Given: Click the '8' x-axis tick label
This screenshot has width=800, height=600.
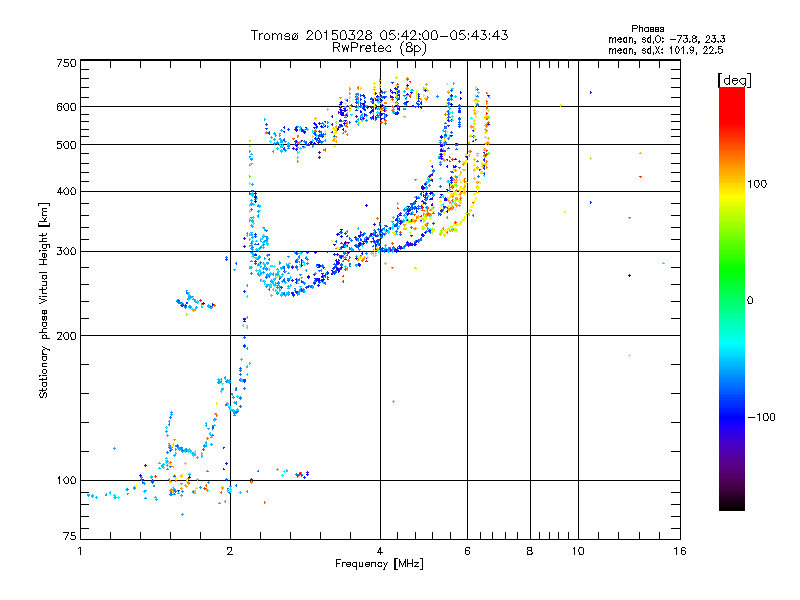Looking at the screenshot, I should (x=530, y=551).
